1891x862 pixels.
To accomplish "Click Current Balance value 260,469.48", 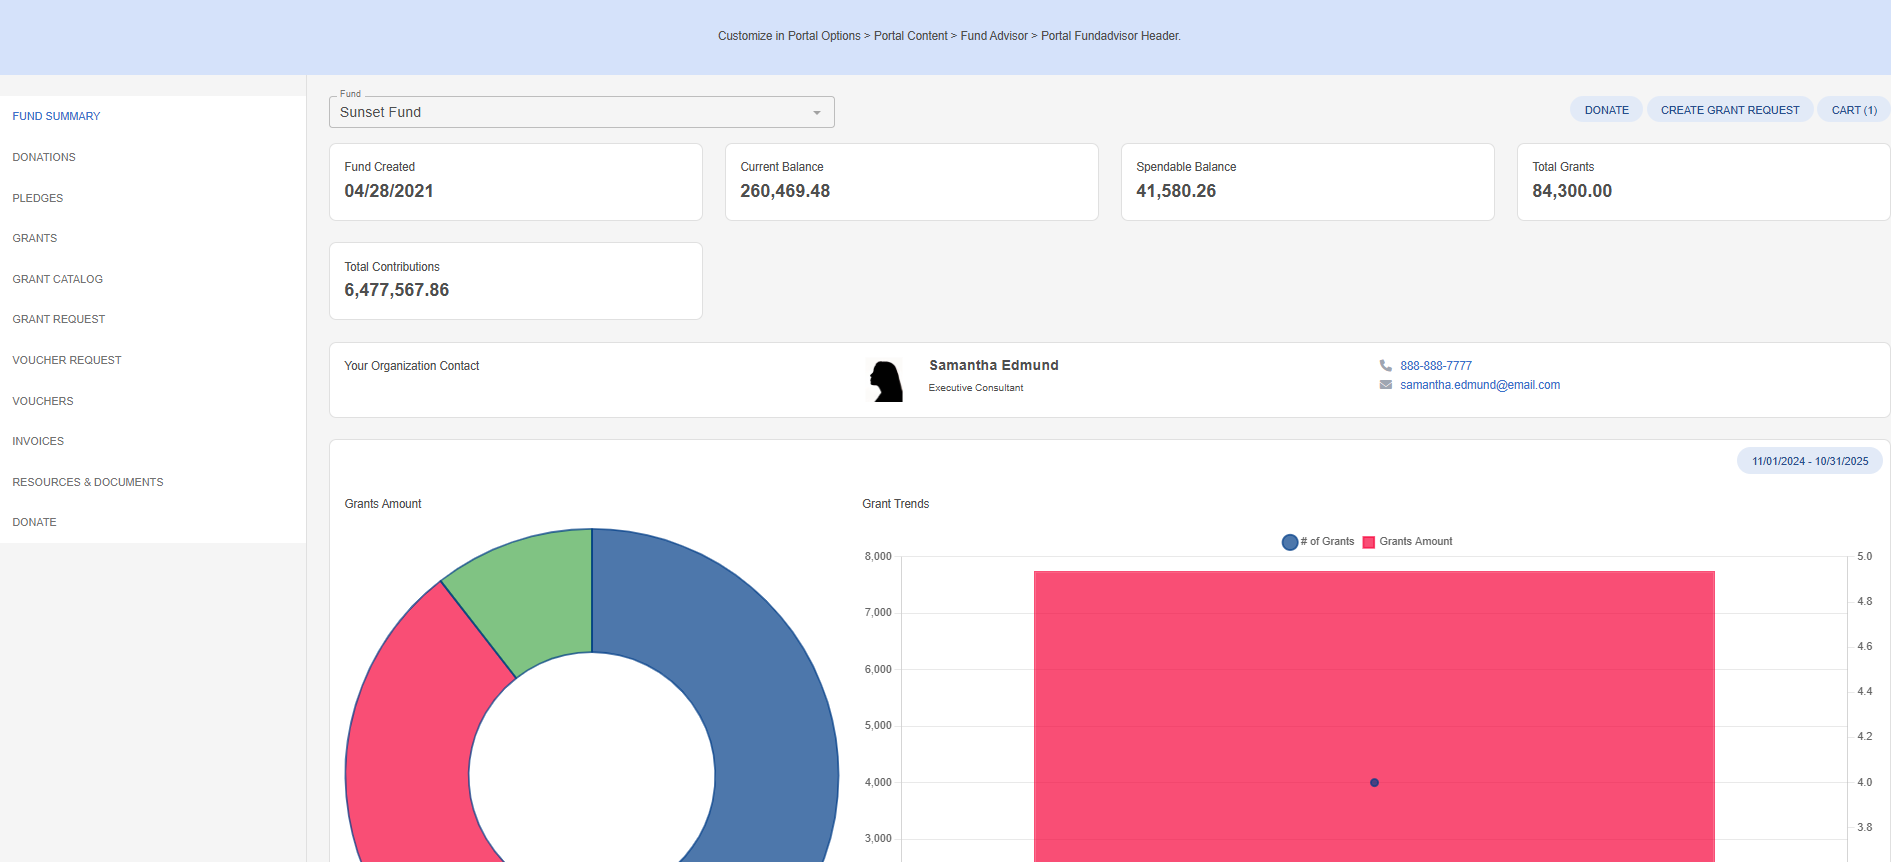I will pyautogui.click(x=785, y=191).
